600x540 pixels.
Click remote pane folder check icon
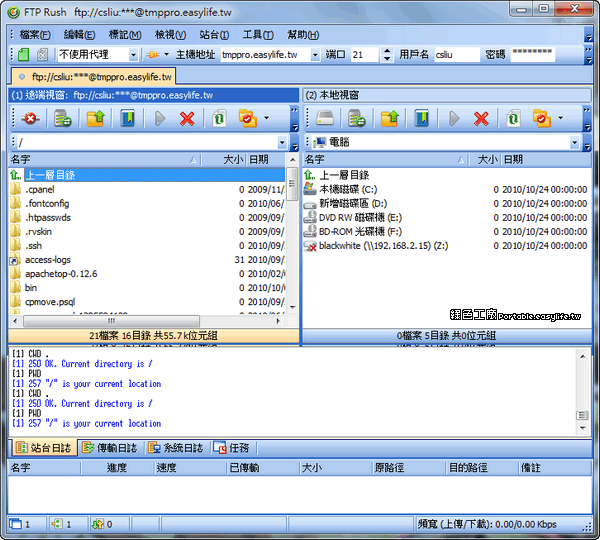click(x=248, y=119)
